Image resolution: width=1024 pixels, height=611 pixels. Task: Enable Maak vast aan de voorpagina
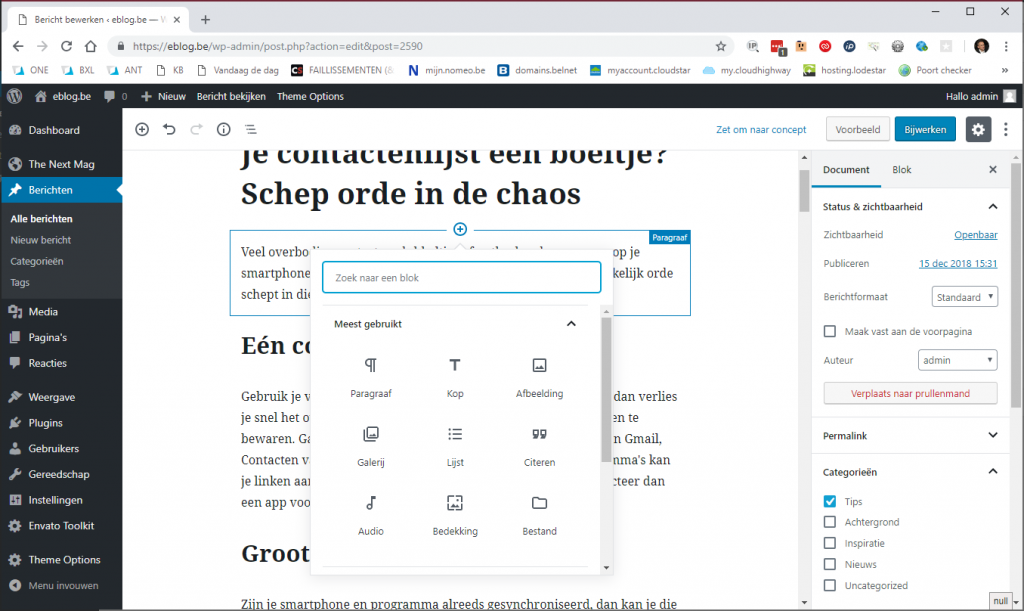pos(829,331)
